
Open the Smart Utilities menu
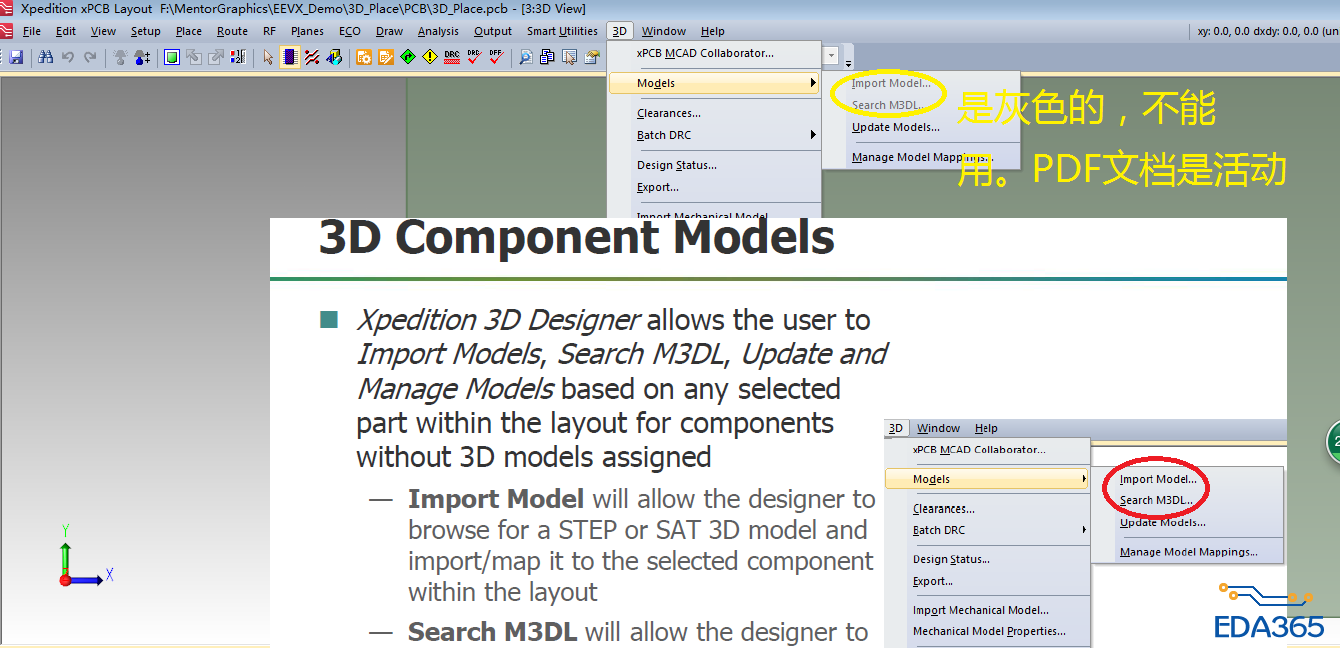[562, 31]
